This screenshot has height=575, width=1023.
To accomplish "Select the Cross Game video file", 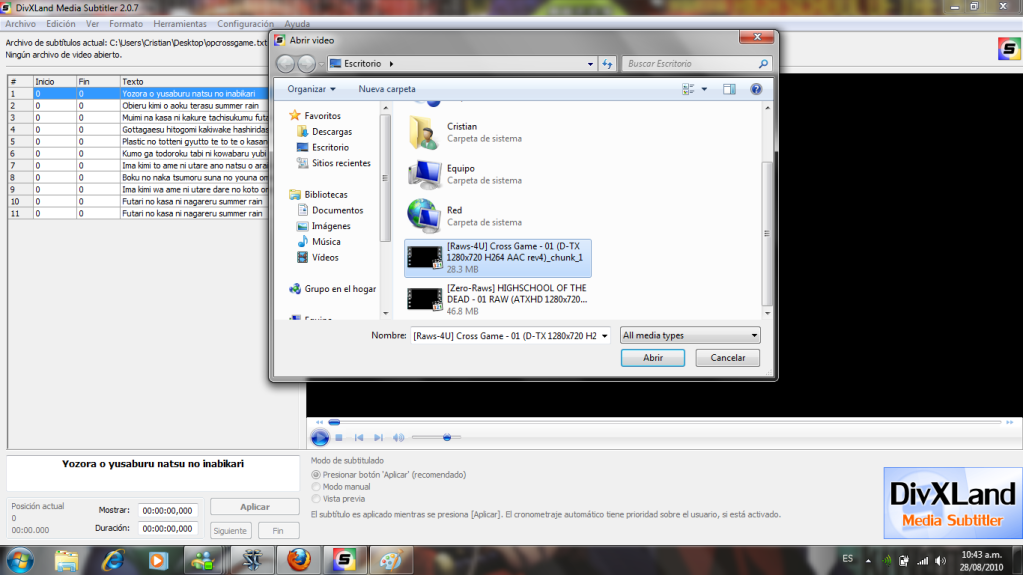I will pyautogui.click(x=498, y=258).
